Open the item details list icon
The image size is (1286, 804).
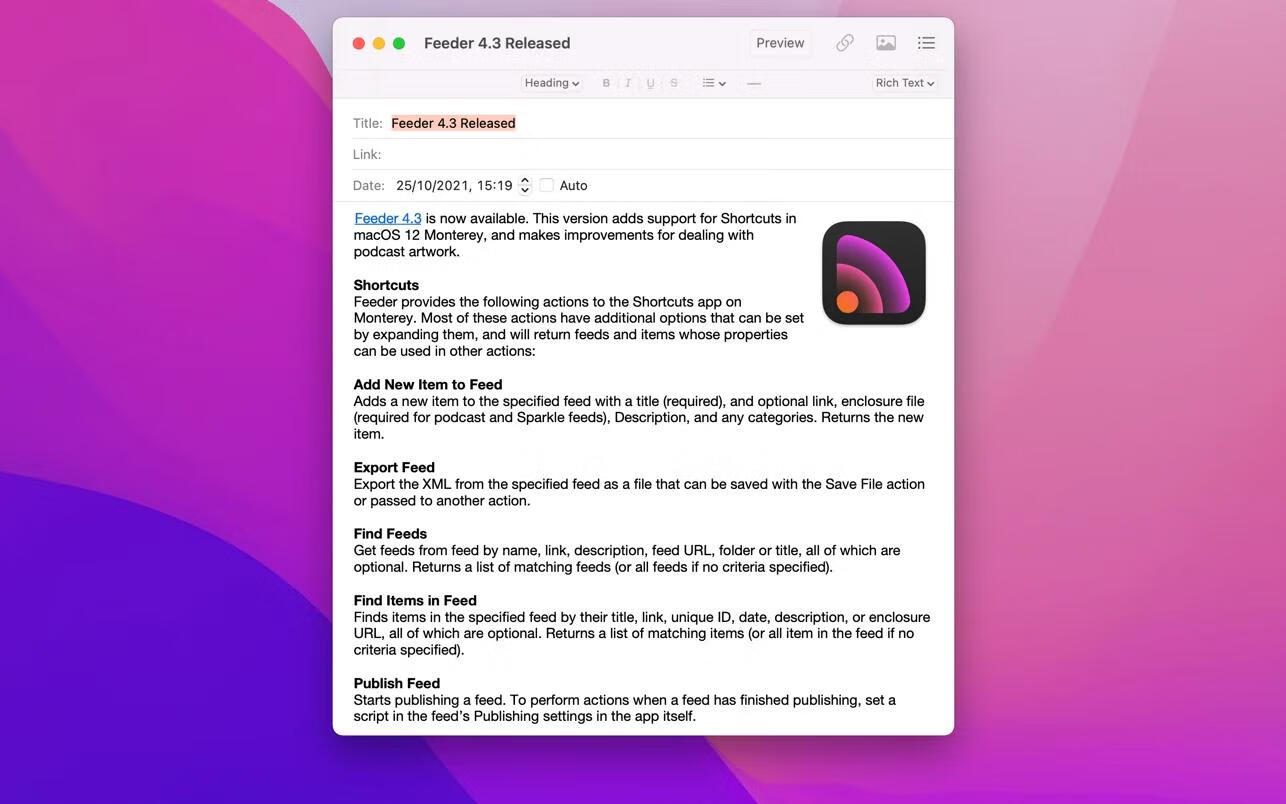coord(927,43)
